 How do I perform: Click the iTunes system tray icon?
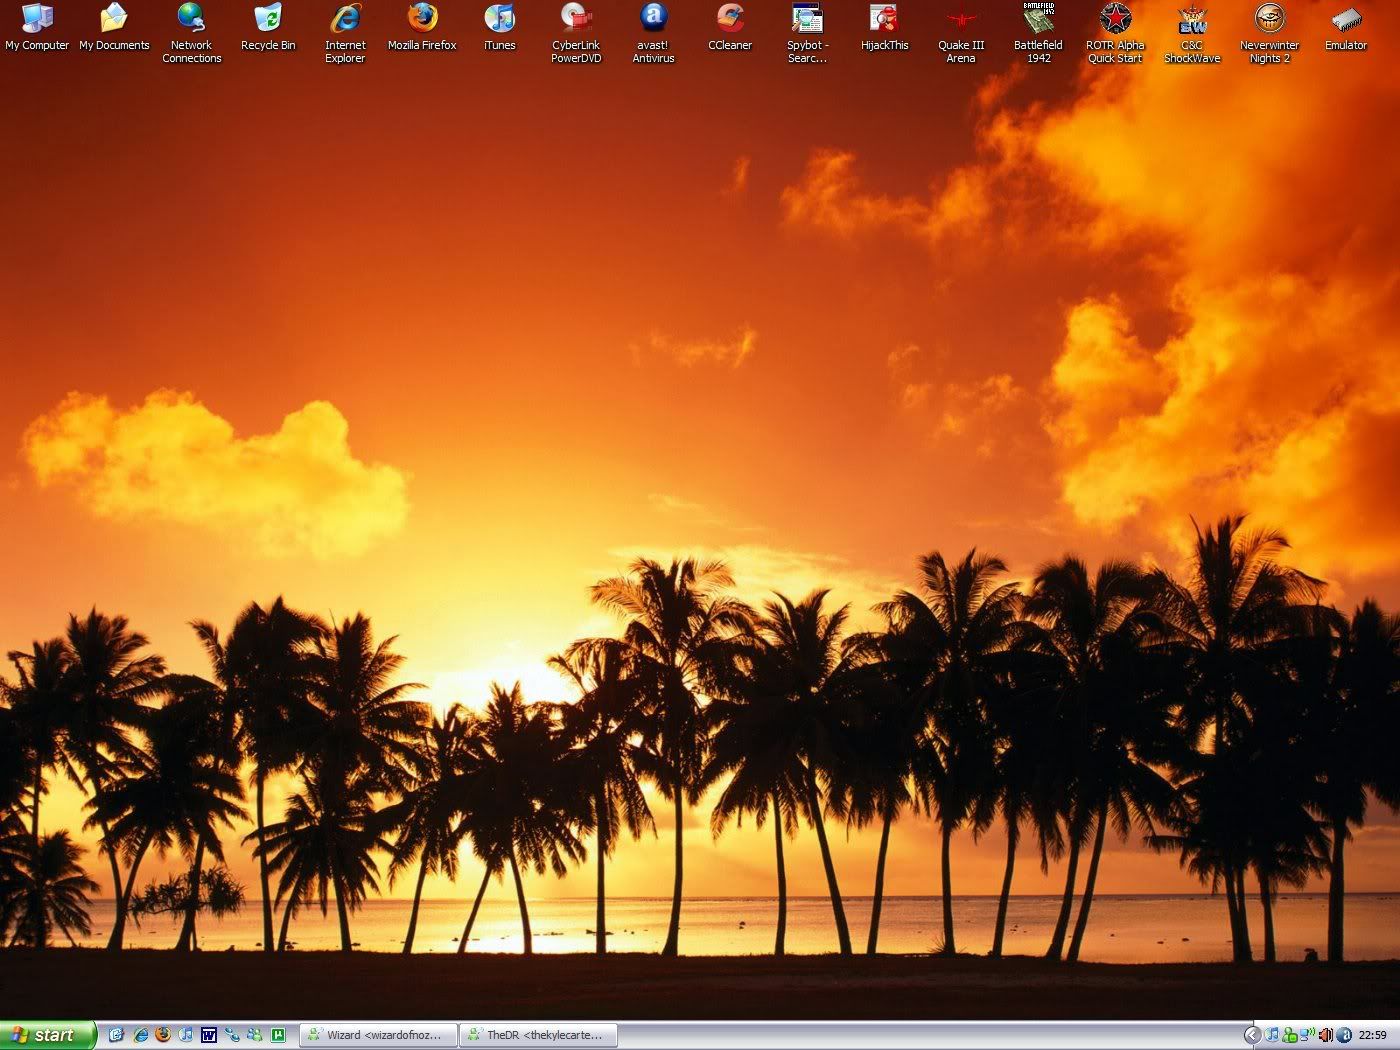point(1272,1035)
